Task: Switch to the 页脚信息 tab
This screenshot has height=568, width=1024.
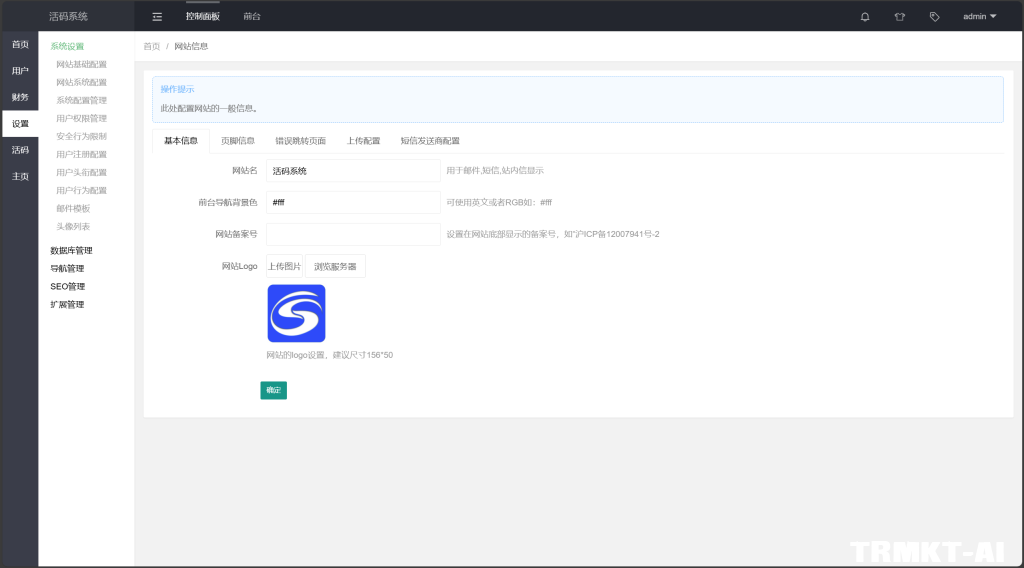Action: (237, 141)
